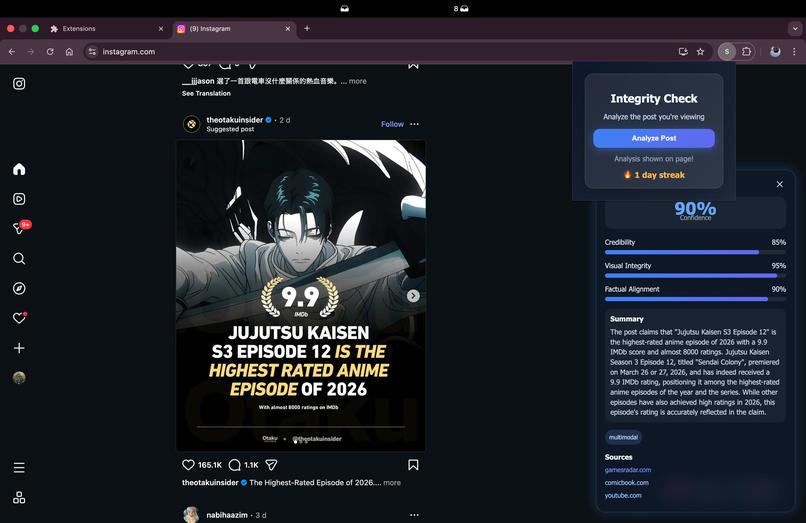Image resolution: width=806 pixels, height=523 pixels.
Task: Open comicbook.com source link
Action: pyautogui.click(x=627, y=482)
